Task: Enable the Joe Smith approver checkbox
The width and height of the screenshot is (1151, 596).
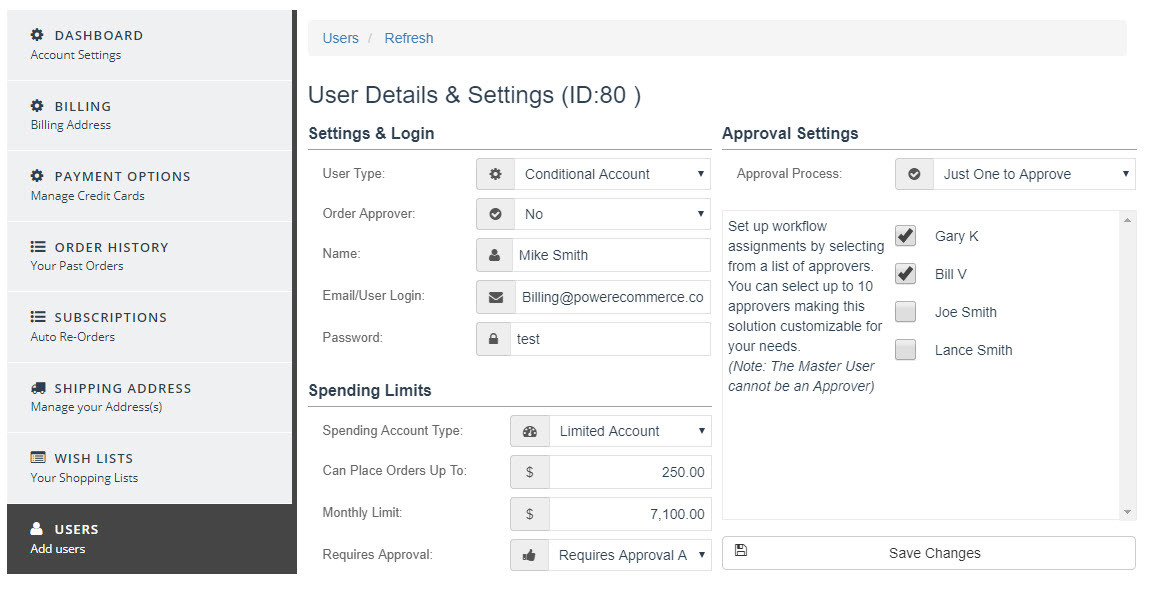Action: point(905,312)
